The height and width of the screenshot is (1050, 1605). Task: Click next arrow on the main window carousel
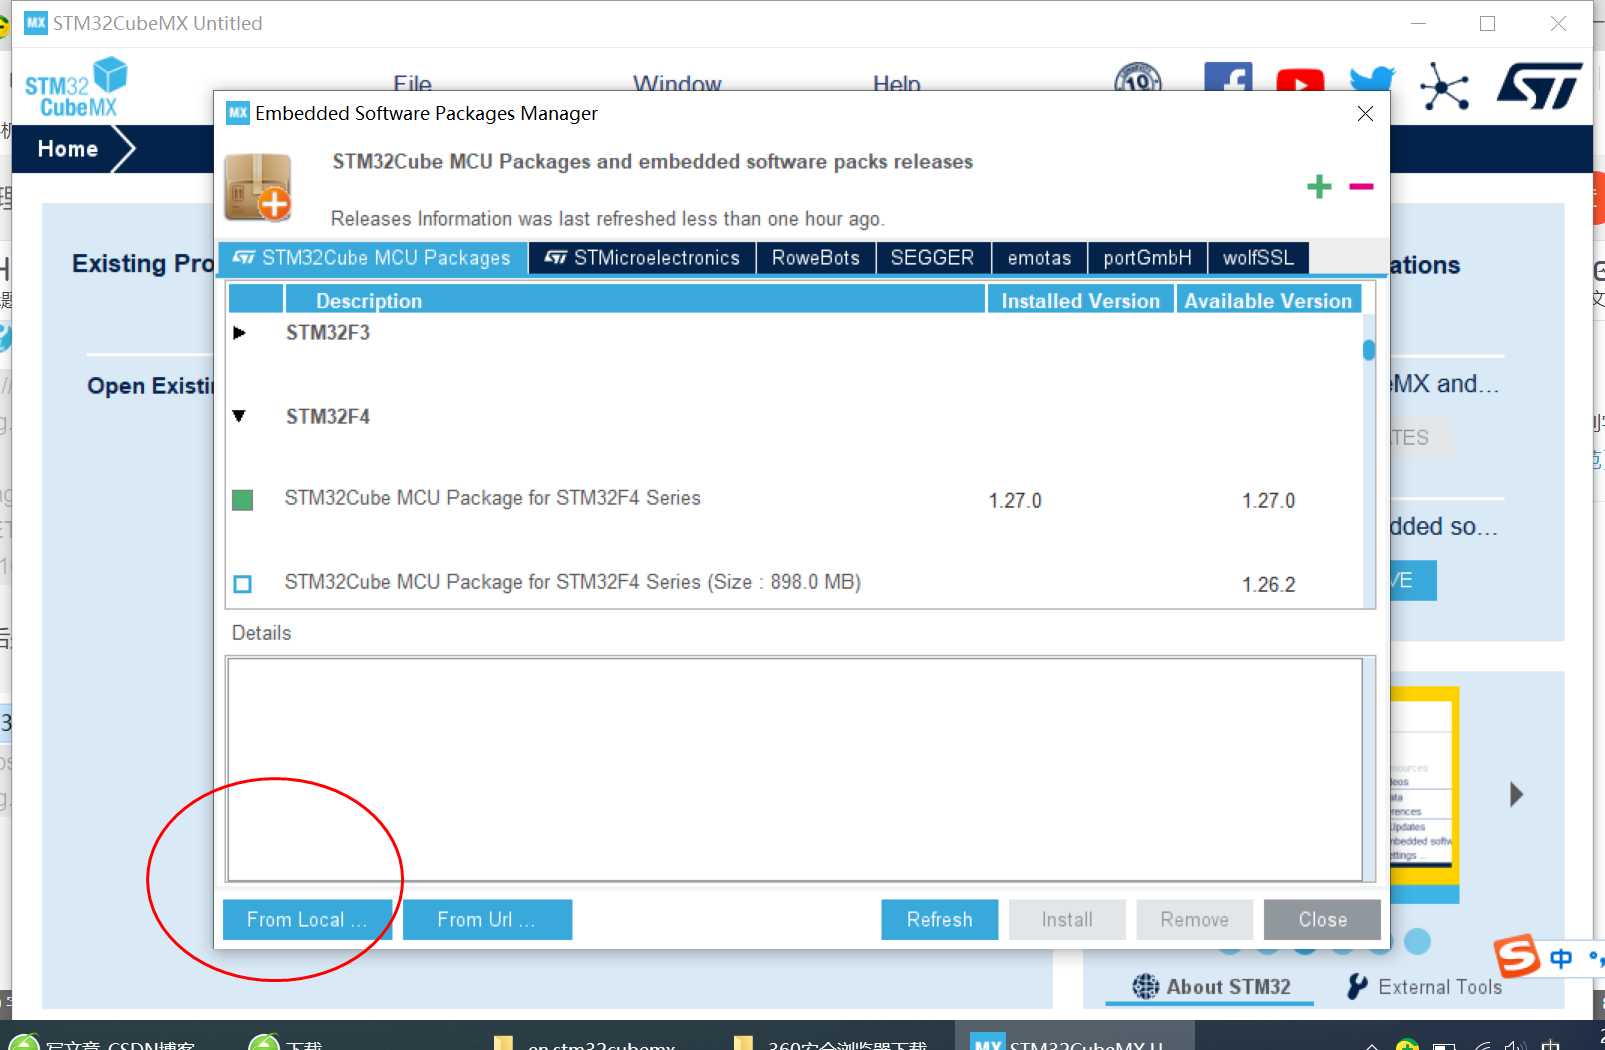click(x=1517, y=795)
